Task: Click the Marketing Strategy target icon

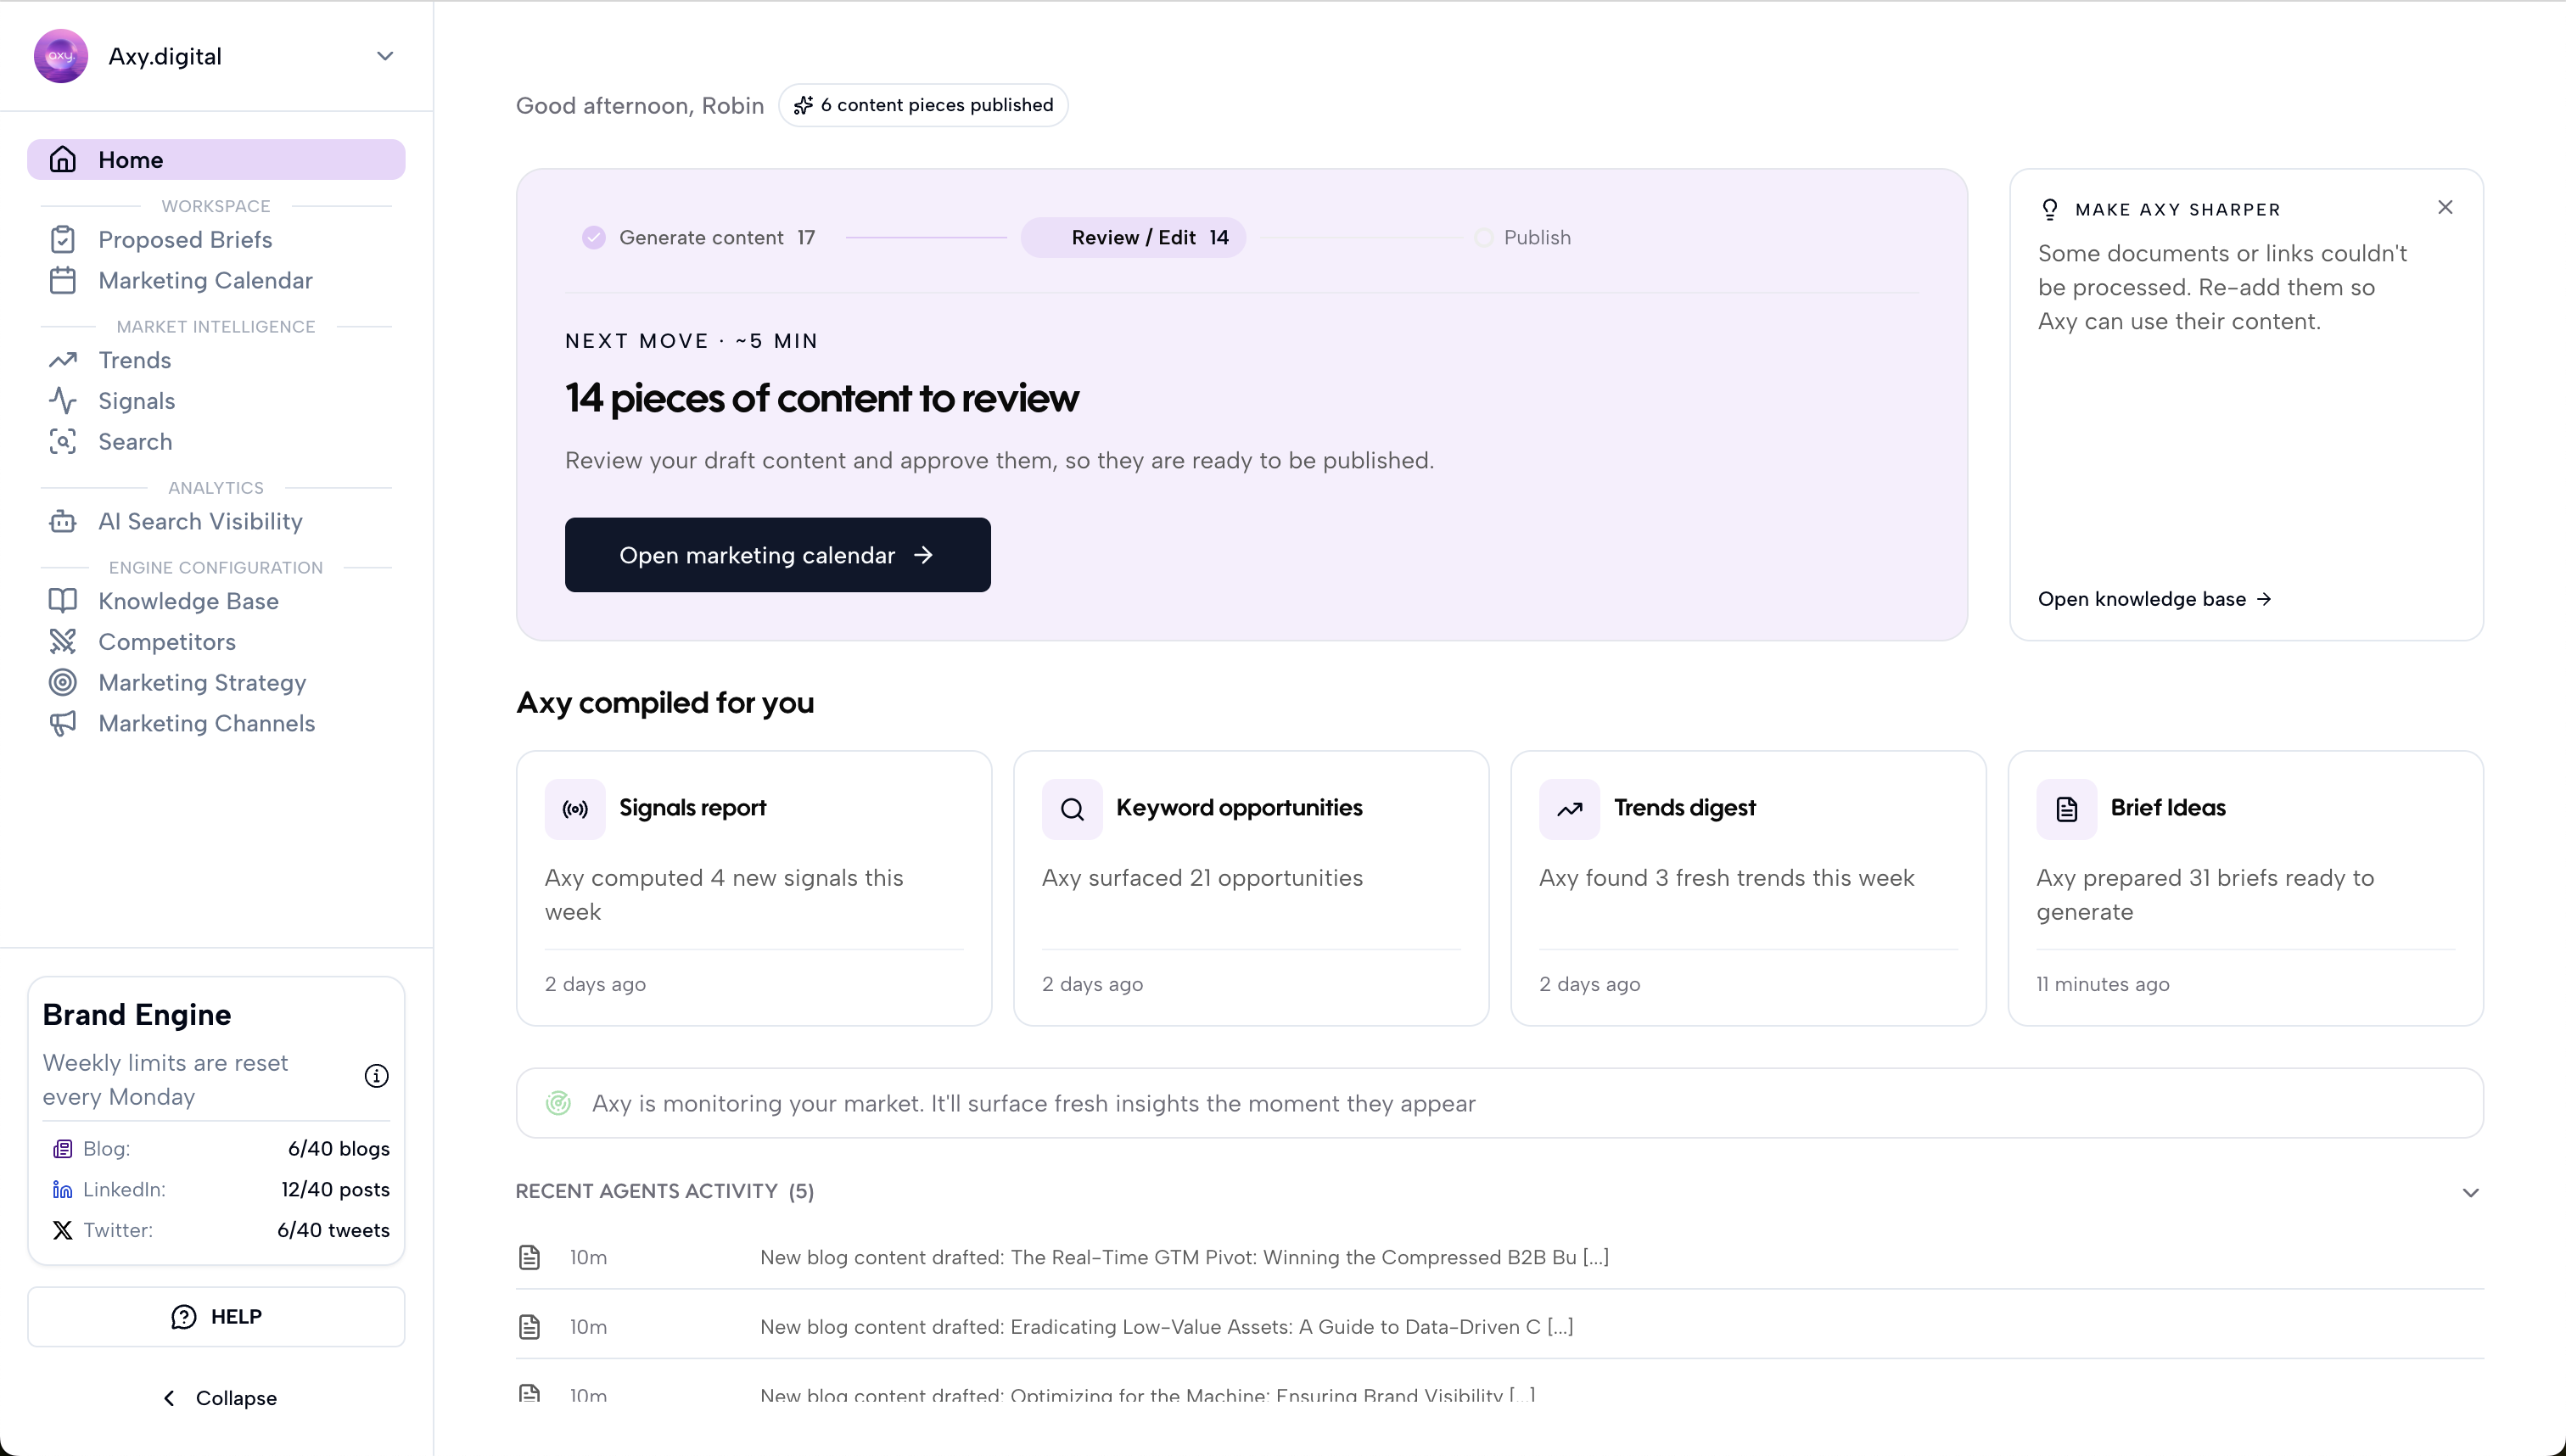Action: pos(63,683)
